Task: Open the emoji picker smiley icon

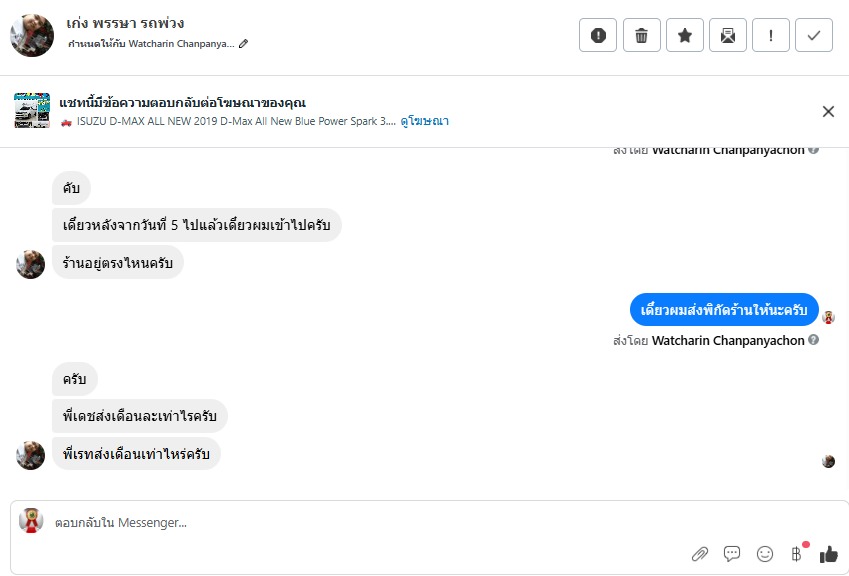Action: [765, 553]
